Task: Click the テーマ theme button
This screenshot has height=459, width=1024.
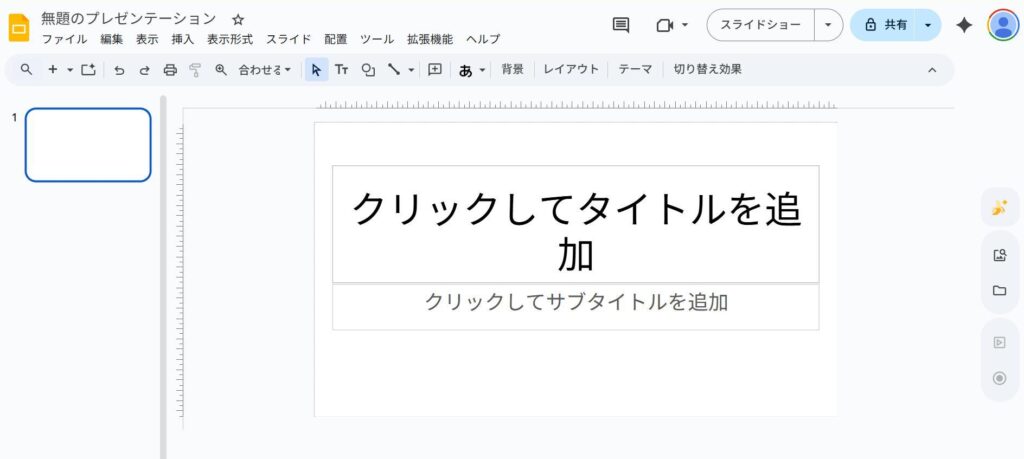Action: point(635,69)
